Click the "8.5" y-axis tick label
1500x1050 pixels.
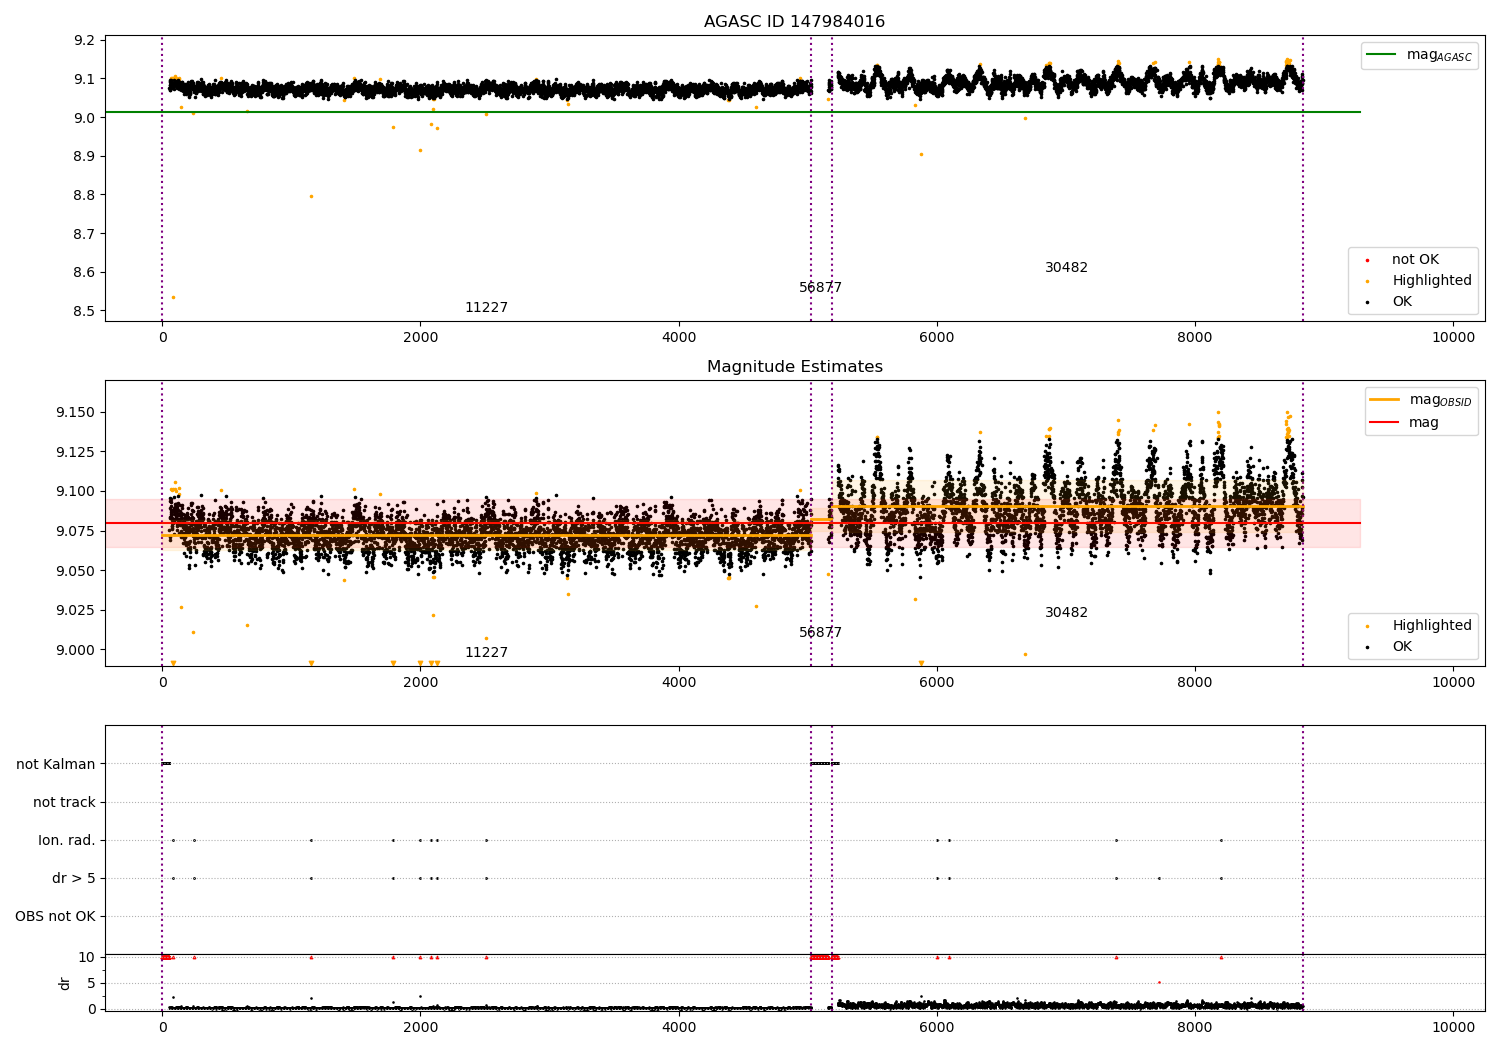83,312
